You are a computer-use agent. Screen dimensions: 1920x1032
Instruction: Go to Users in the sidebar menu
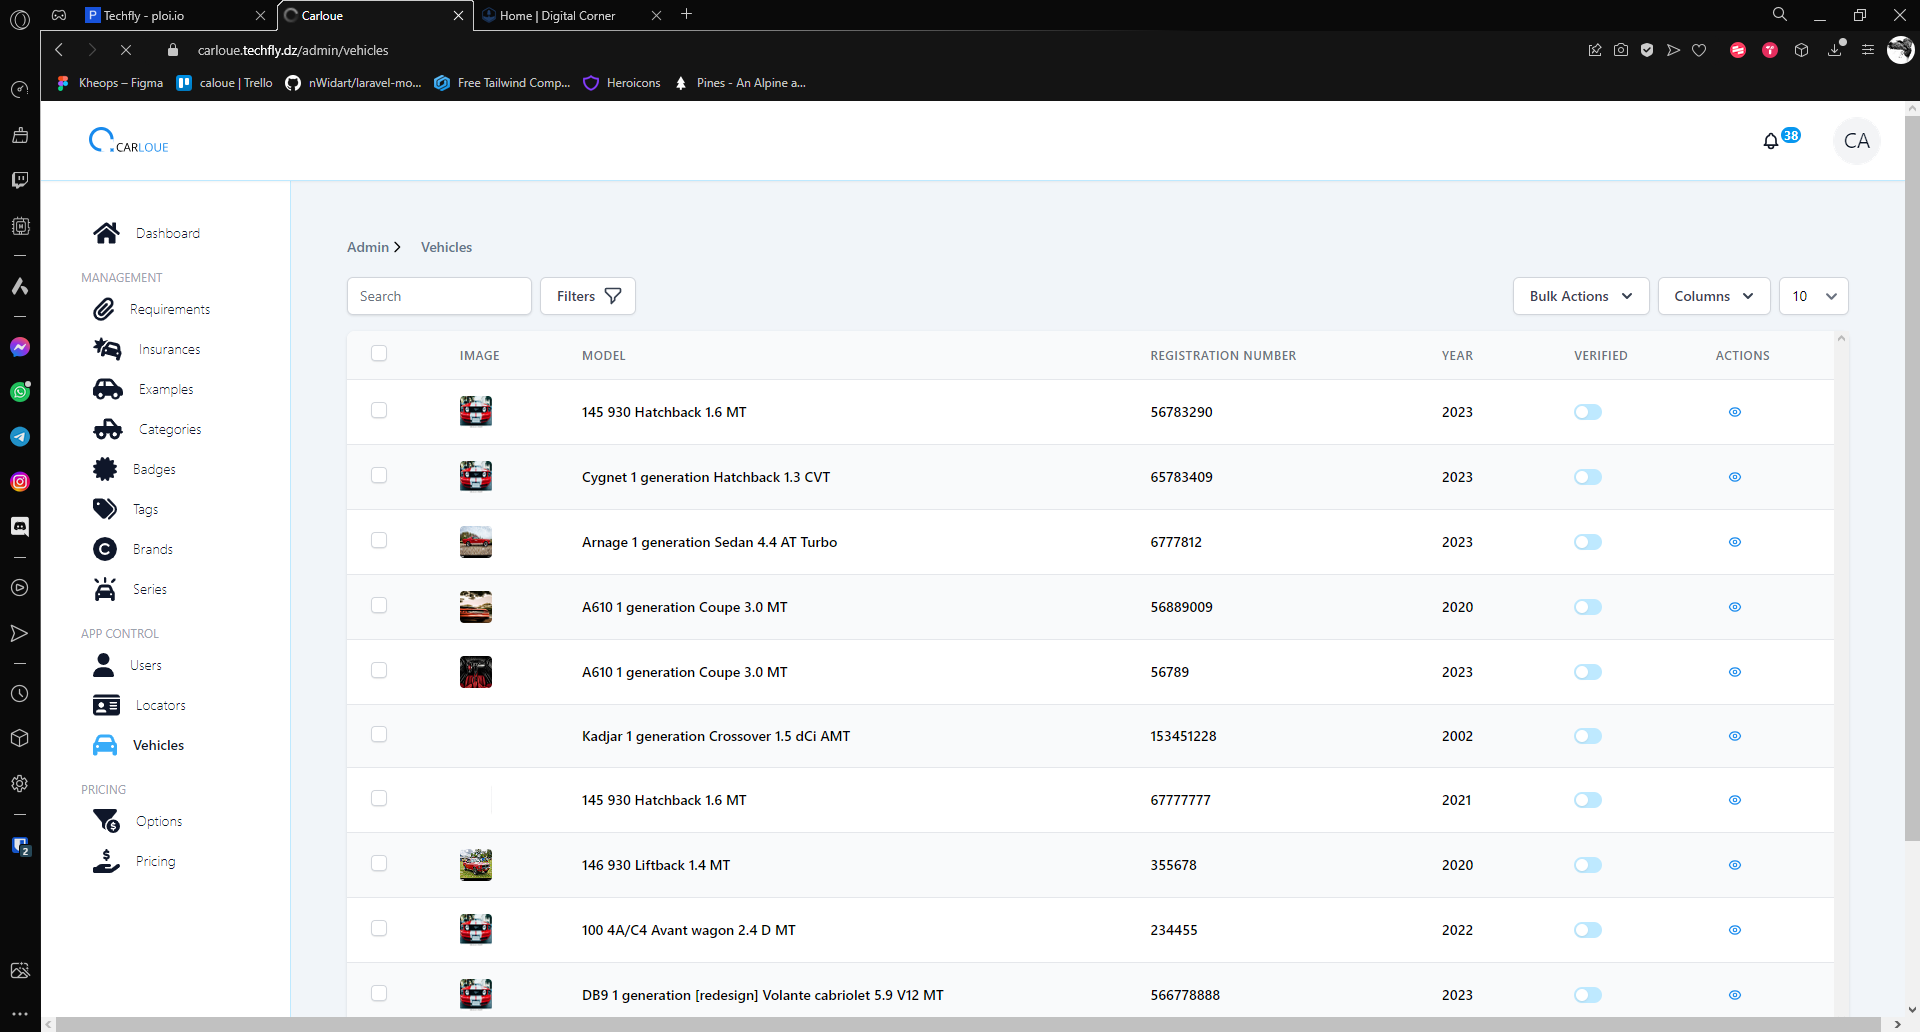point(145,665)
